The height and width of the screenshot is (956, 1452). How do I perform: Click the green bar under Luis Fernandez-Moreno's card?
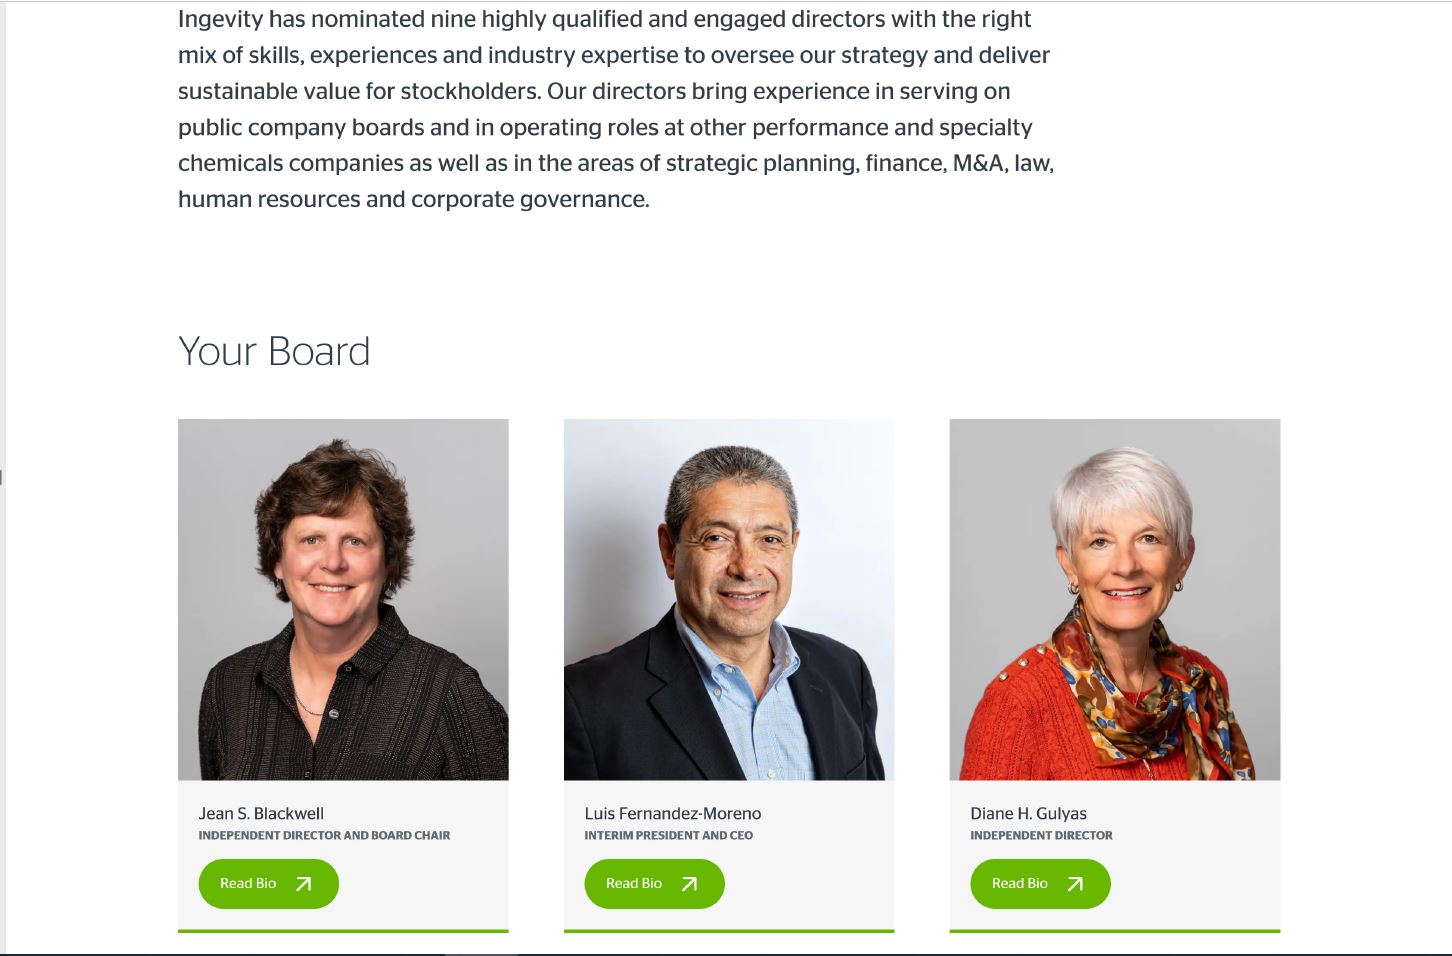point(729,931)
